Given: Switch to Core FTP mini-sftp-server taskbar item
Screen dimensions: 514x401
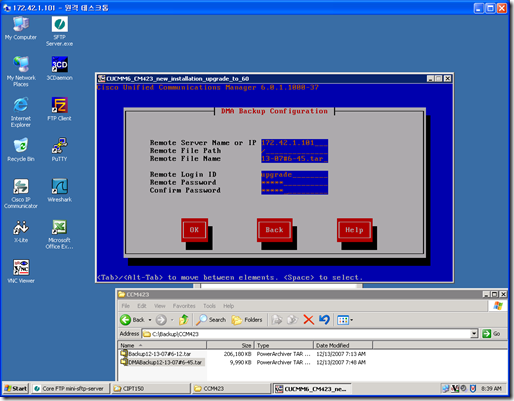Looking at the screenshot, I should pyautogui.click(x=70, y=388).
